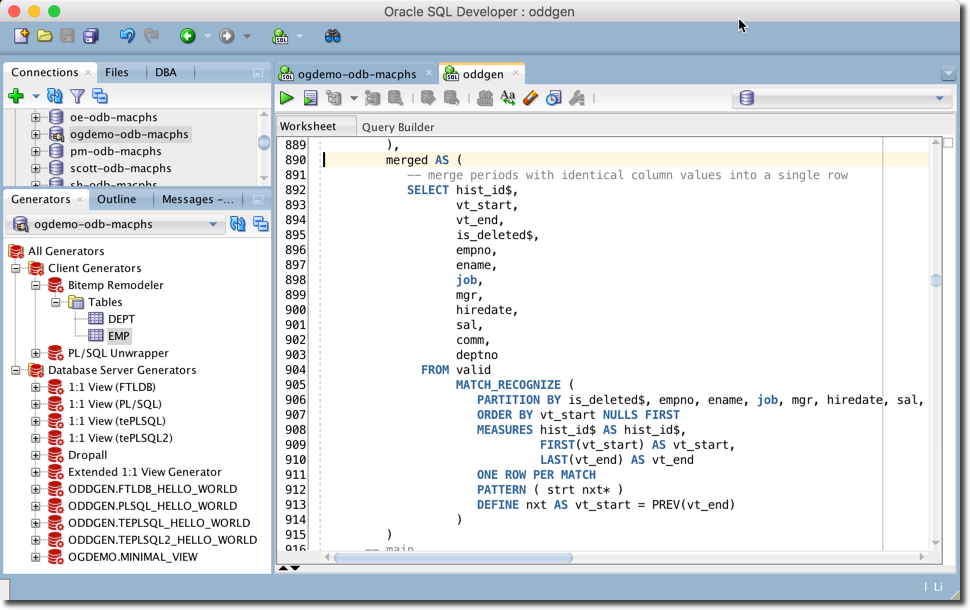Click the Aa change case icon
970x610 pixels.
(508, 98)
